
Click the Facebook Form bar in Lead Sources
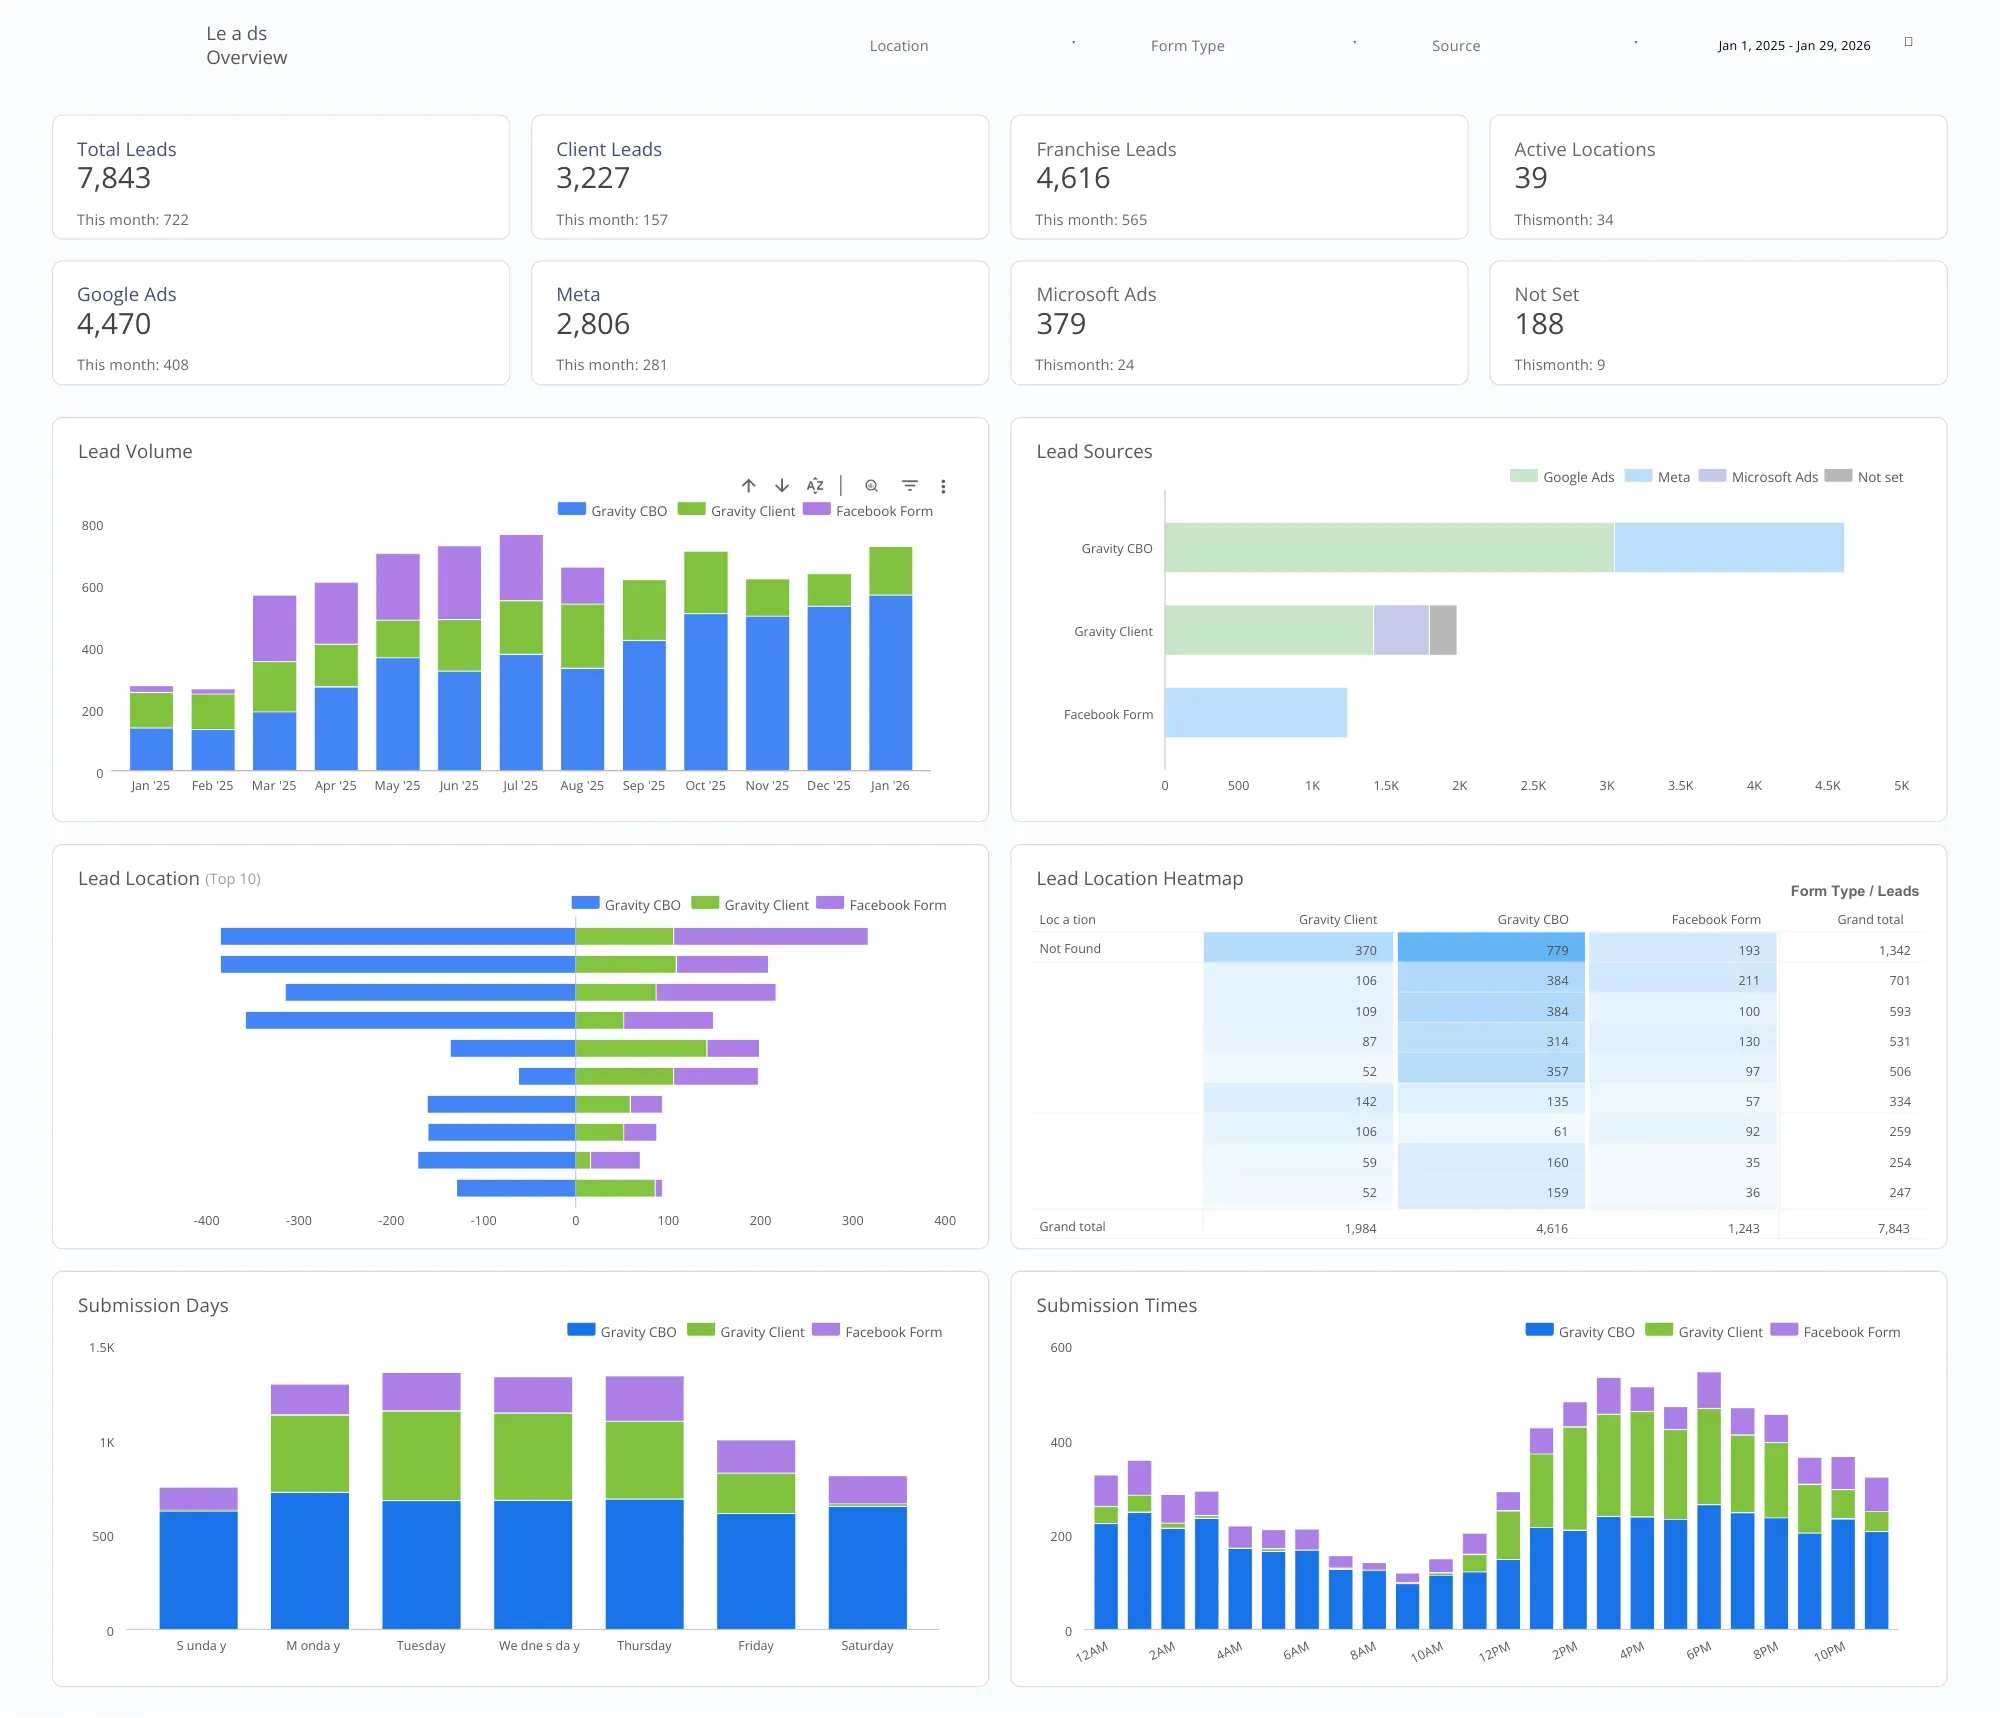point(1255,712)
